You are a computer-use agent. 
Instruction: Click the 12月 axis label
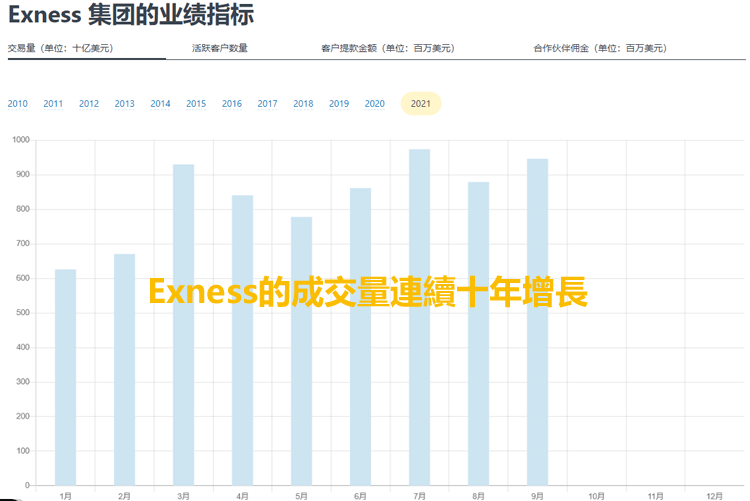715,496
